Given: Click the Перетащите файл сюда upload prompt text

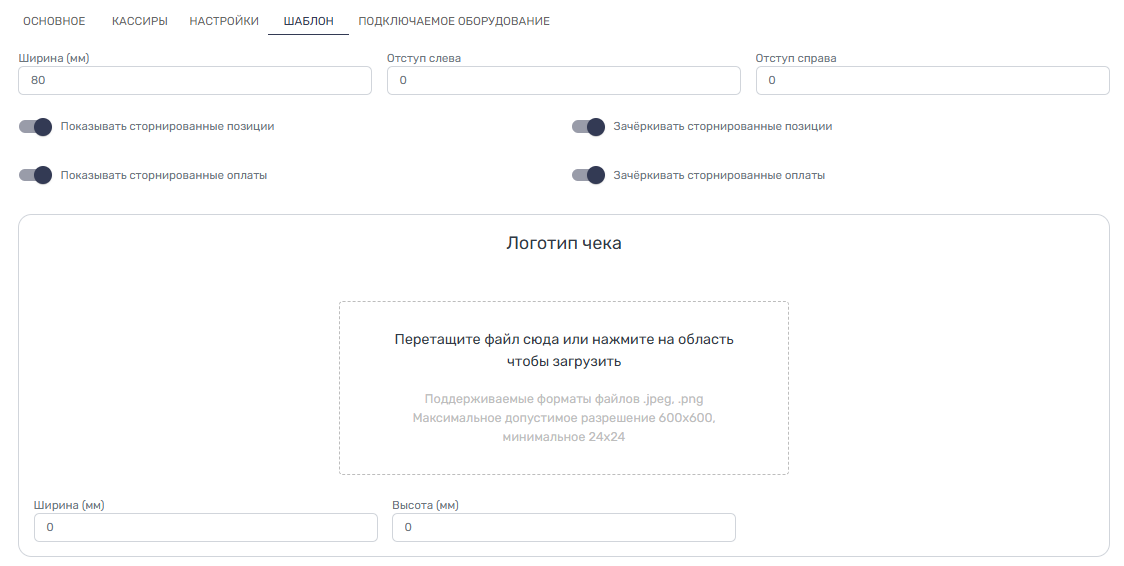Looking at the screenshot, I should point(563,339).
